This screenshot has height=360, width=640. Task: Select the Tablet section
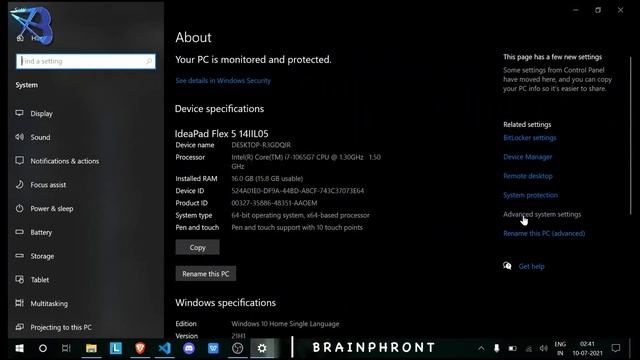pyautogui.click(x=40, y=280)
